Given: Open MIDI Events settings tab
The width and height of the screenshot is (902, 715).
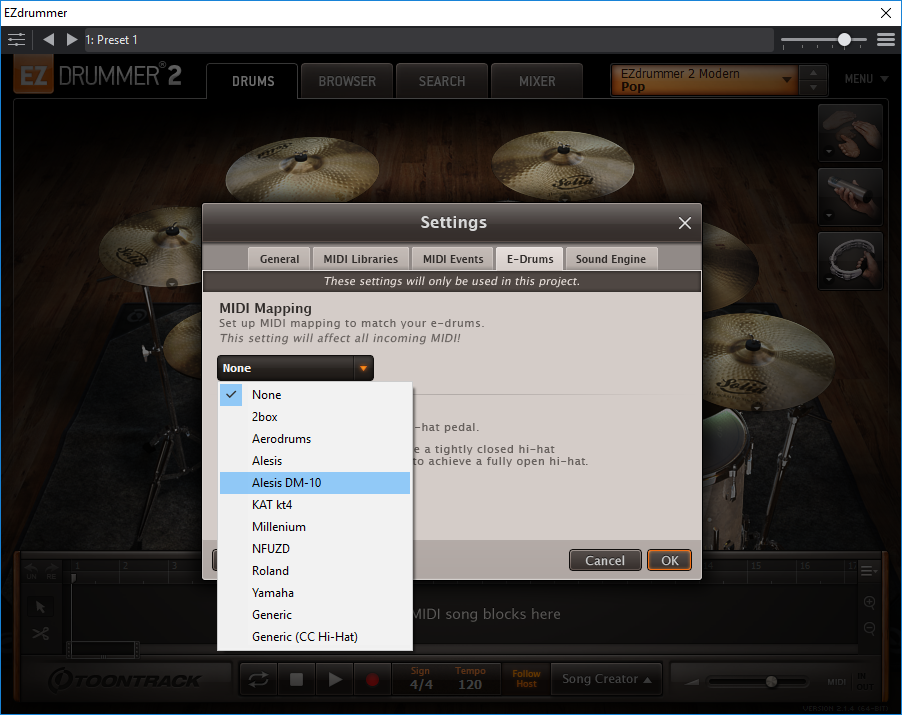Looking at the screenshot, I should coord(453,259).
